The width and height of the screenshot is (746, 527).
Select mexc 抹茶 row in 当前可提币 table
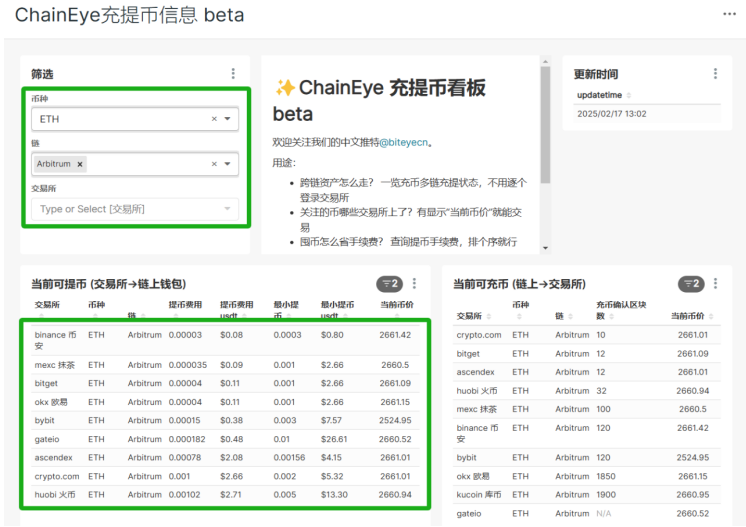click(x=226, y=365)
